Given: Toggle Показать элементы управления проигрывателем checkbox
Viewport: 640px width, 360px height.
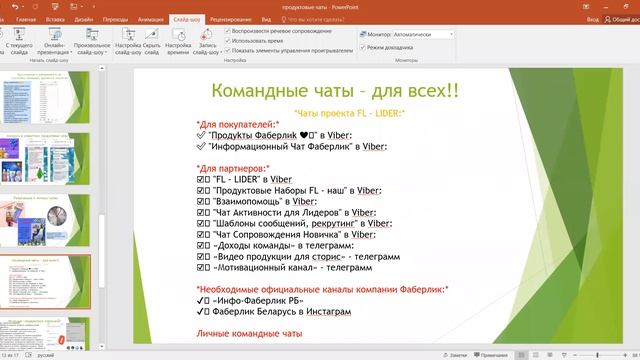Looking at the screenshot, I should click(x=228, y=51).
